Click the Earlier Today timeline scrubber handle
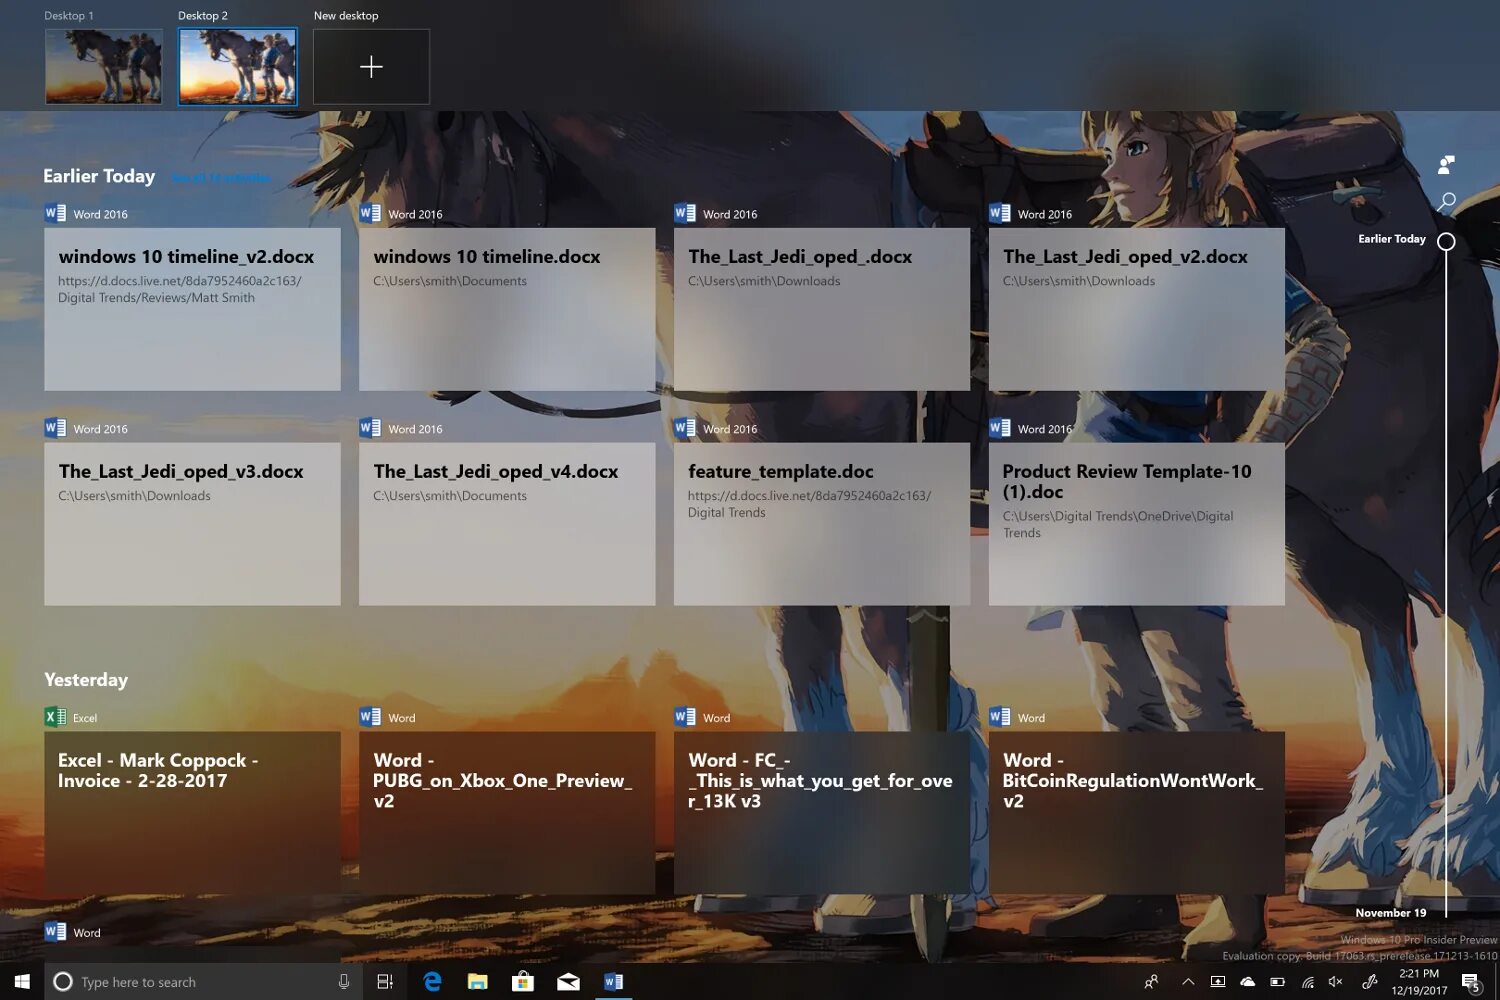This screenshot has height=1000, width=1500. 1446,241
